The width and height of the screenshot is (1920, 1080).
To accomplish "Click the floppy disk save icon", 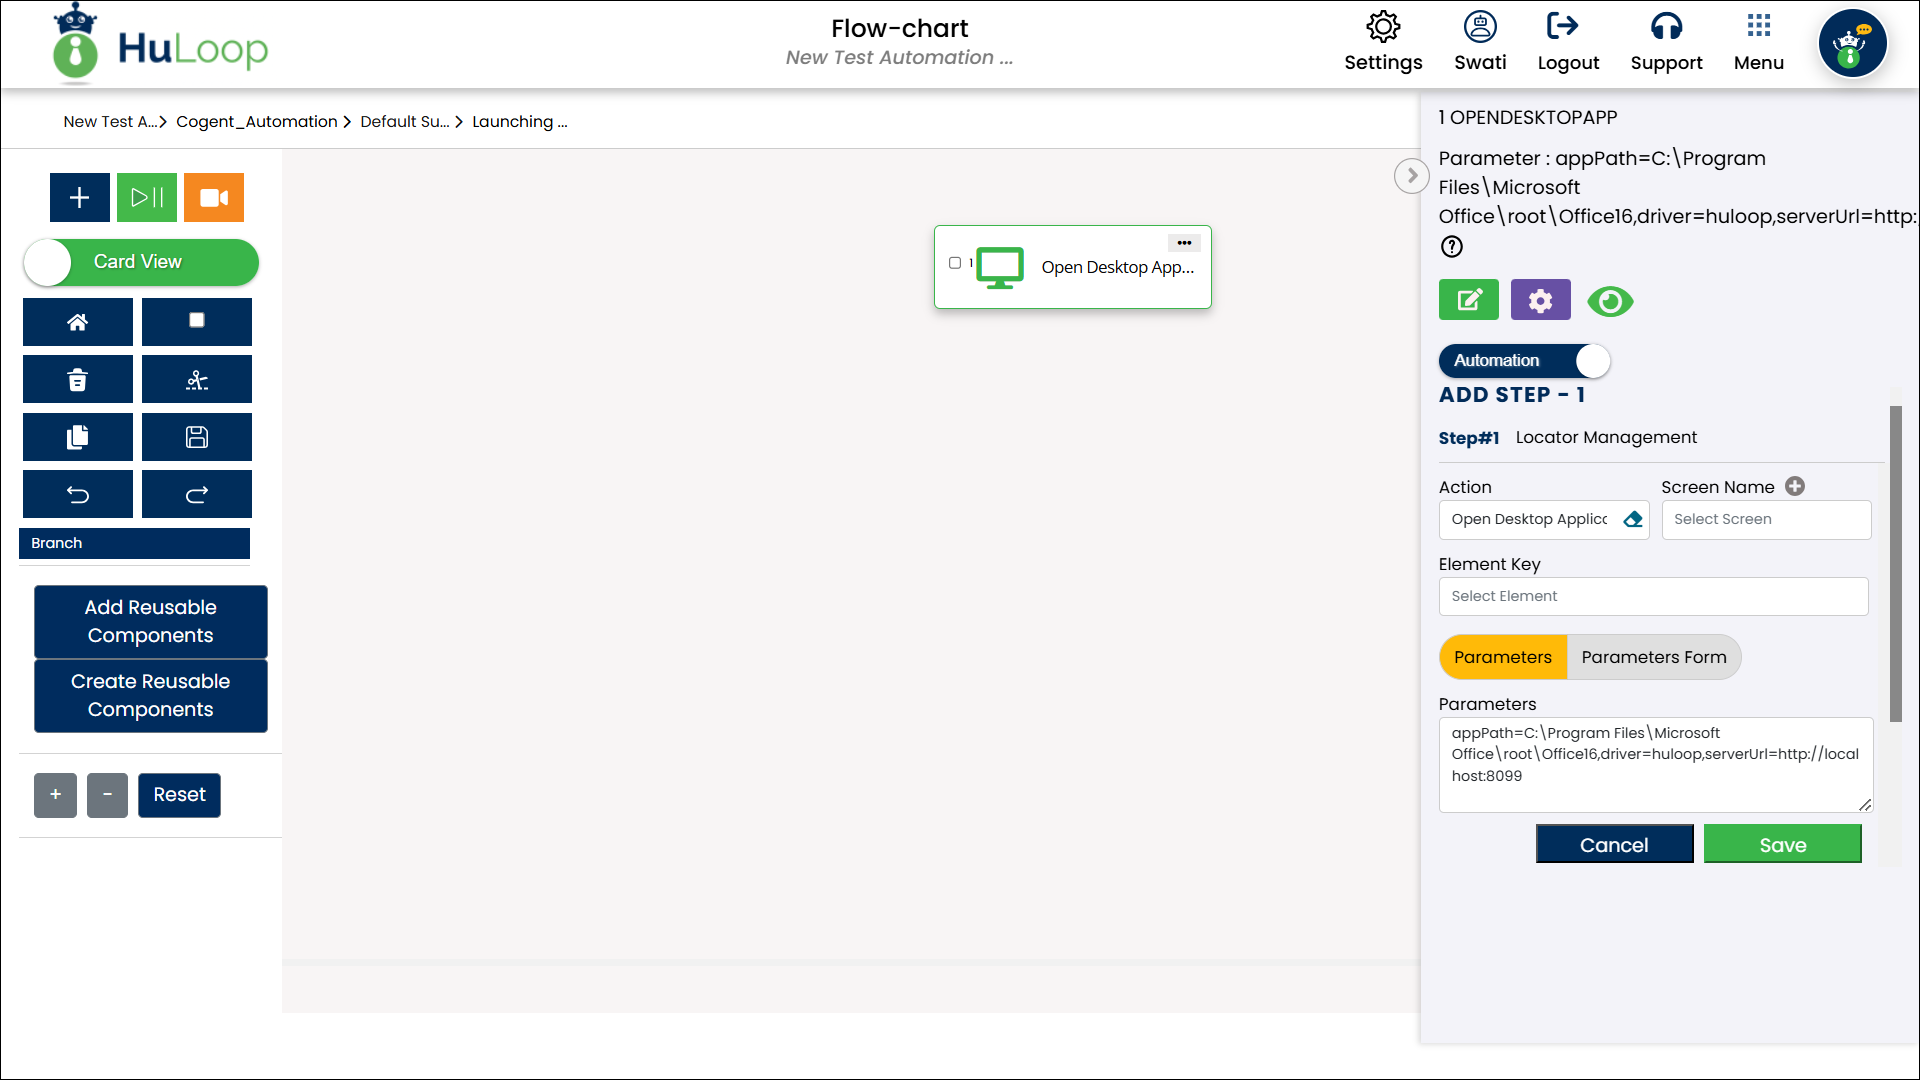I will [197, 437].
